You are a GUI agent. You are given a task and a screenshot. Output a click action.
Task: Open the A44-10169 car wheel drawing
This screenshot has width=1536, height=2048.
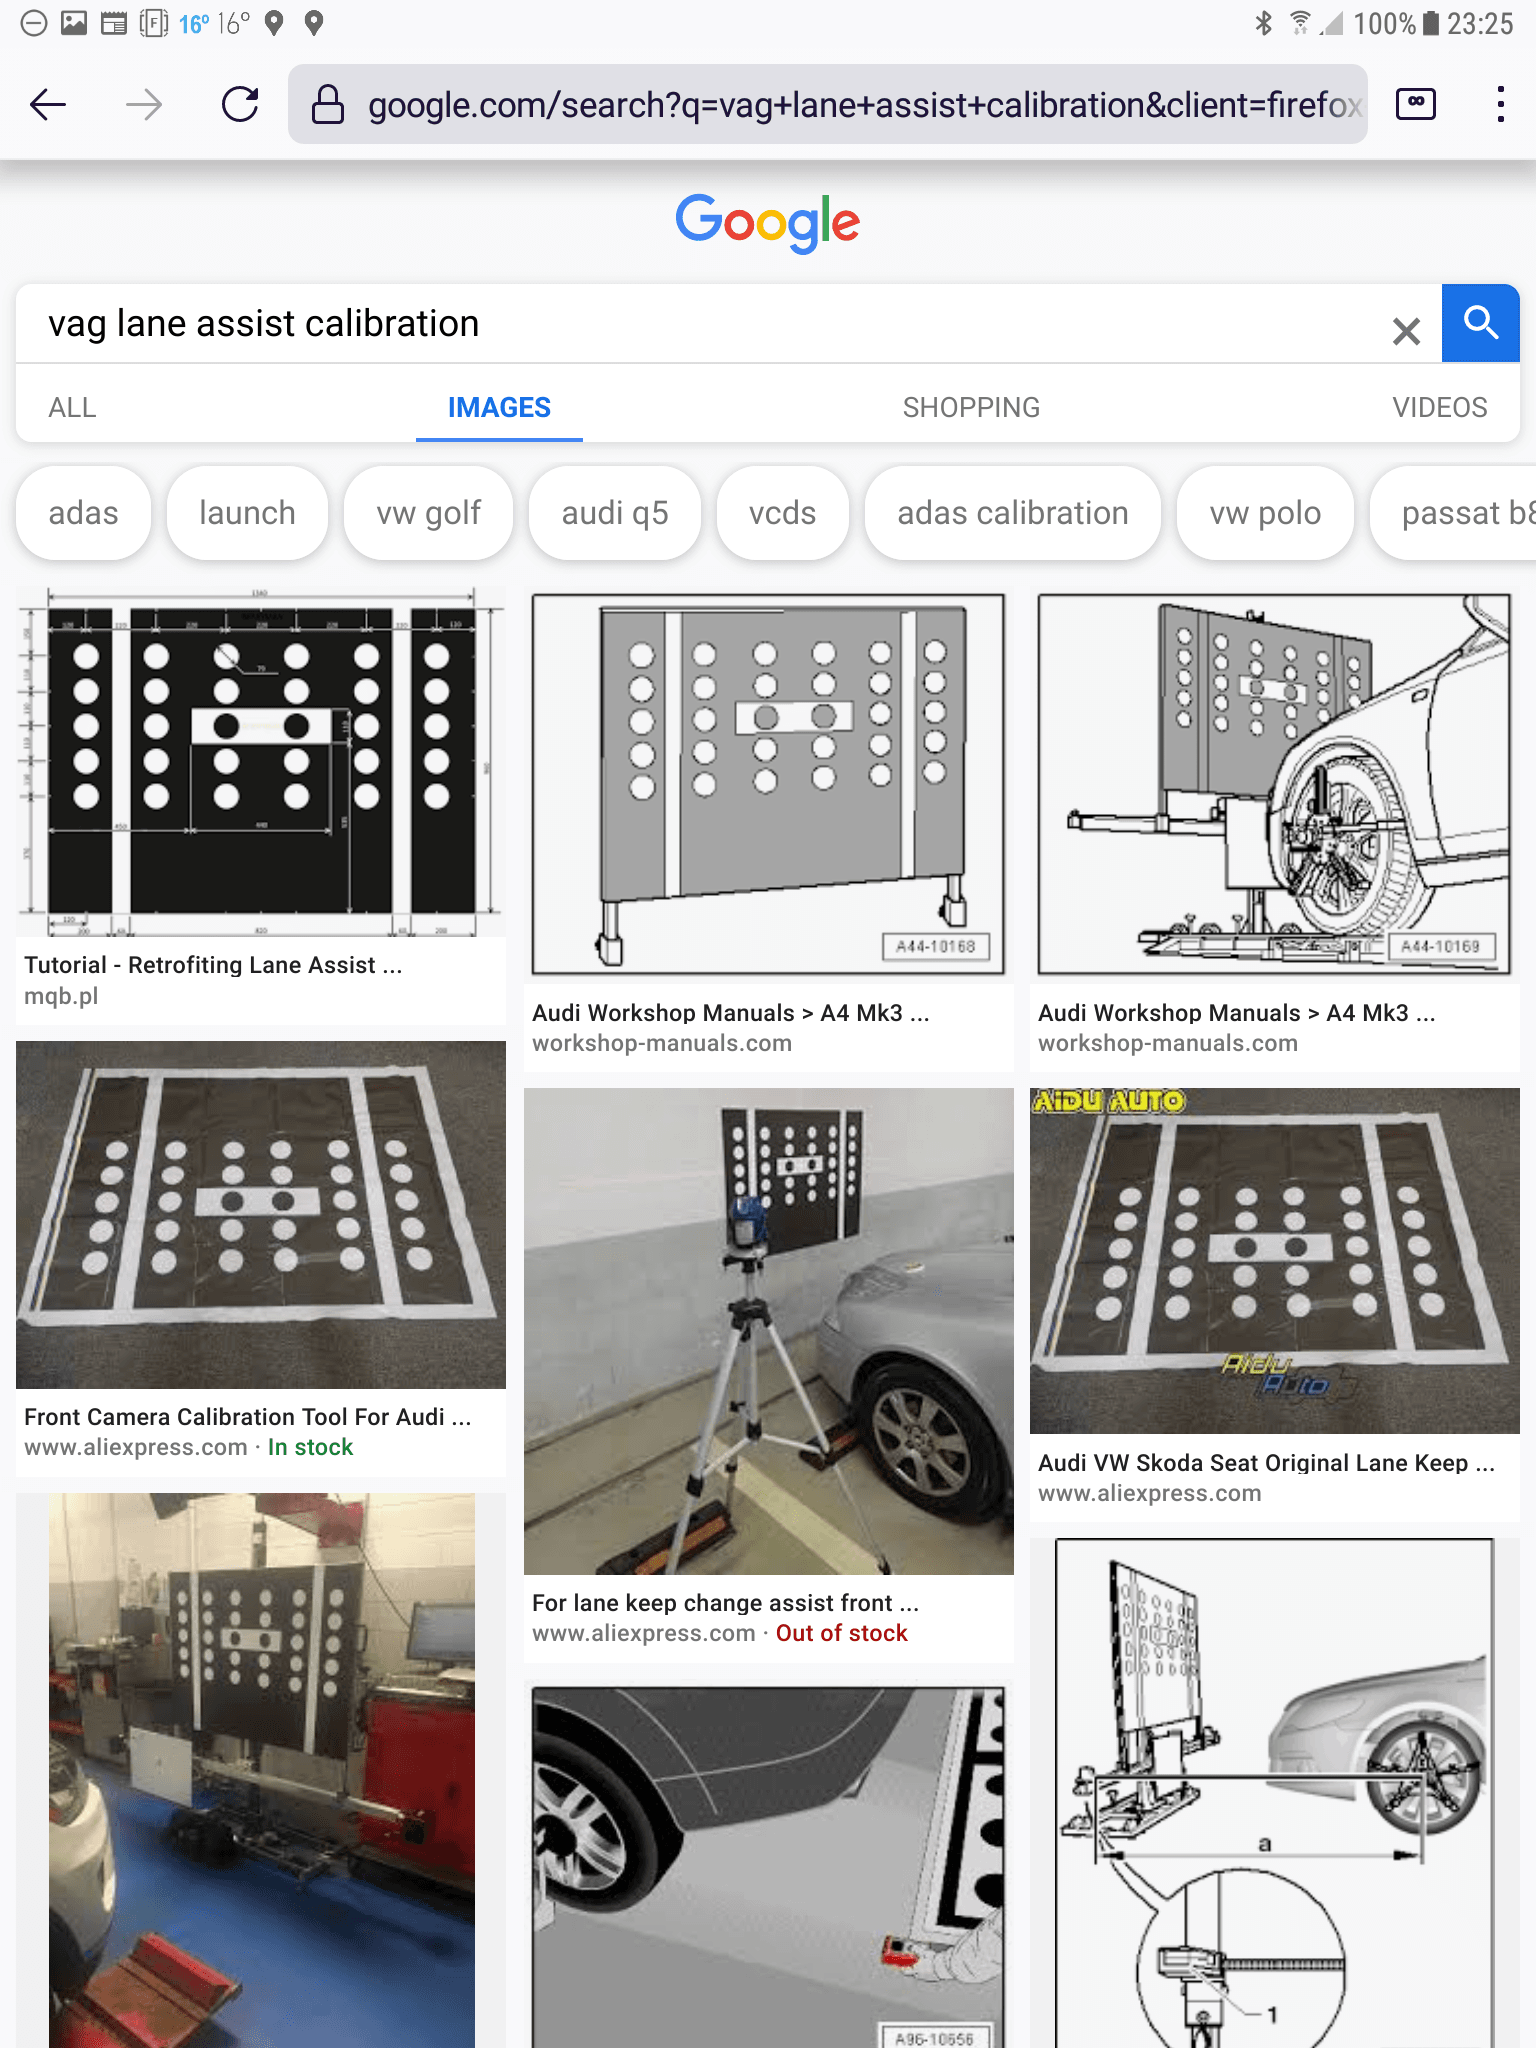[1274, 785]
